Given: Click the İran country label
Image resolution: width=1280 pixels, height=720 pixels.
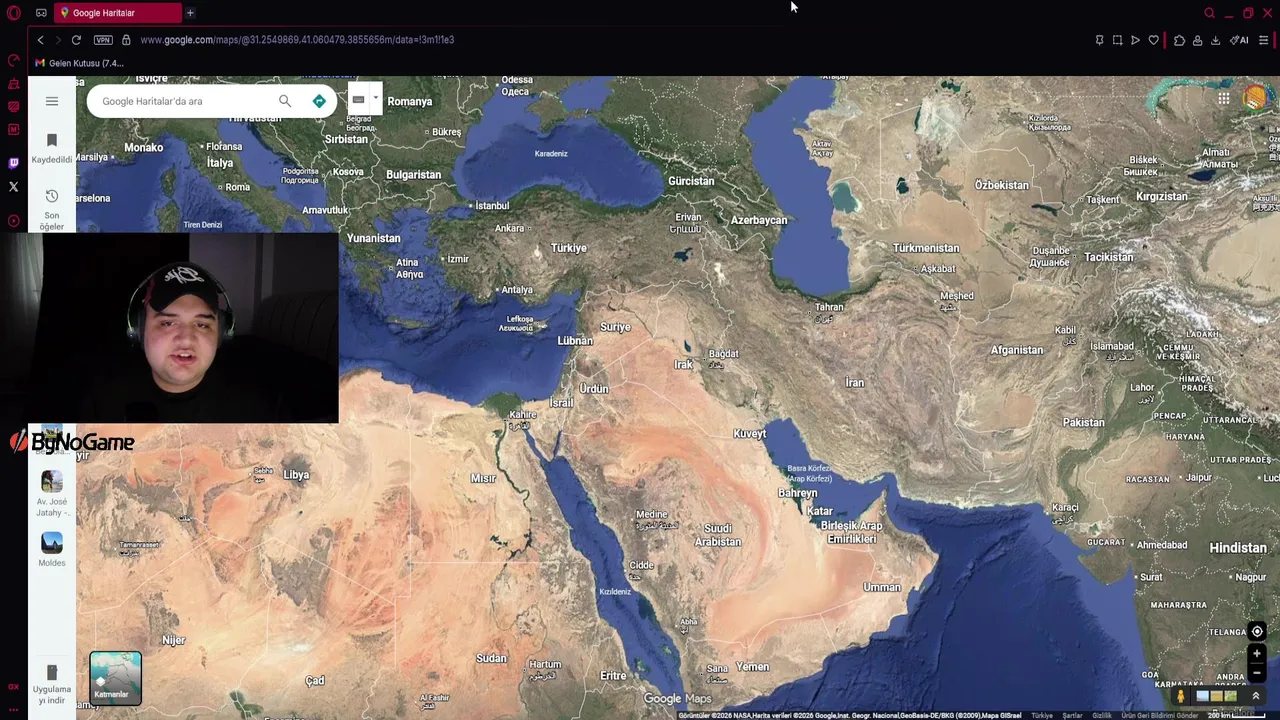Looking at the screenshot, I should tap(854, 382).
